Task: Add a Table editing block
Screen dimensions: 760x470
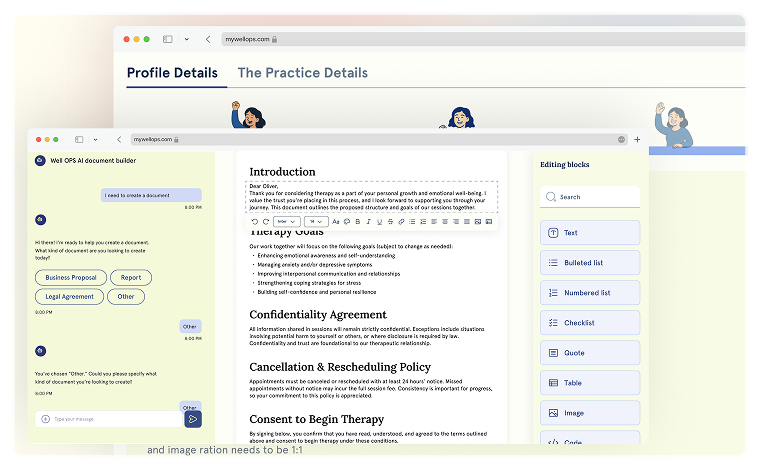Action: click(x=589, y=382)
